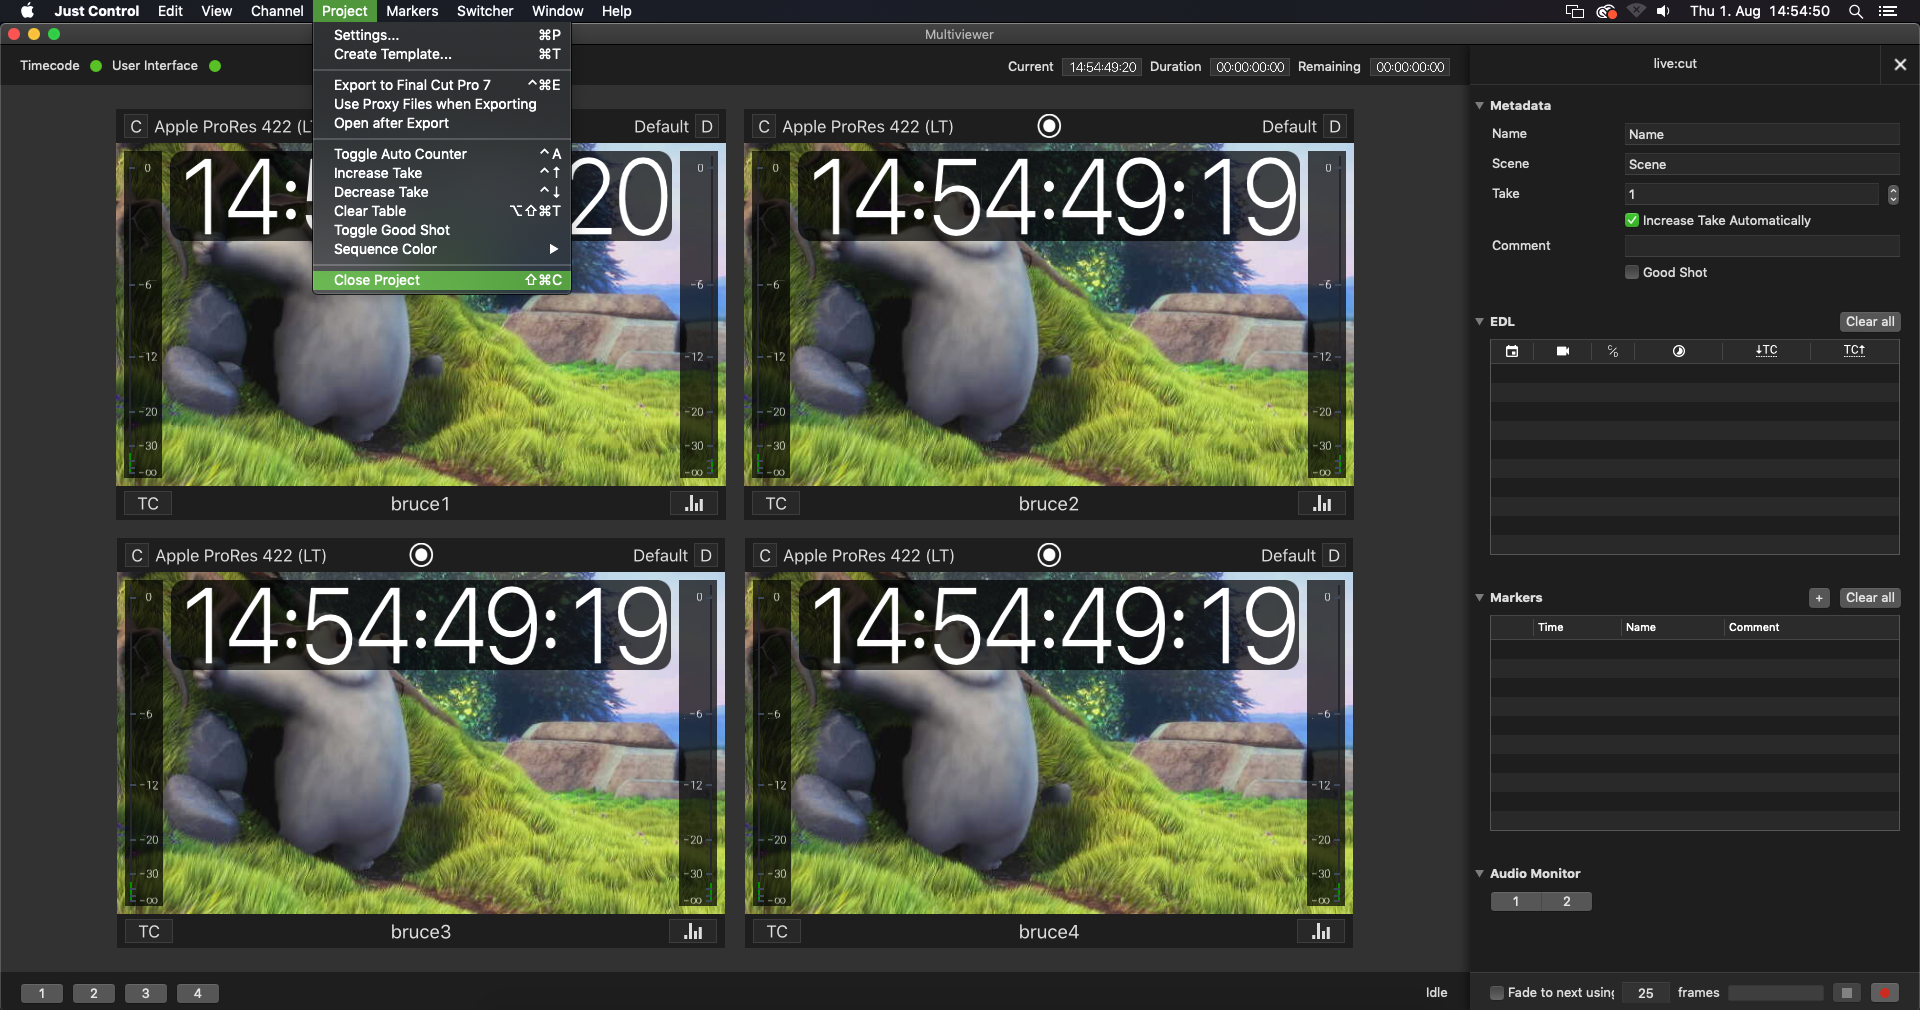The height and width of the screenshot is (1010, 1920).
Task: Select the TC-in column header in EDL
Action: (x=1766, y=350)
